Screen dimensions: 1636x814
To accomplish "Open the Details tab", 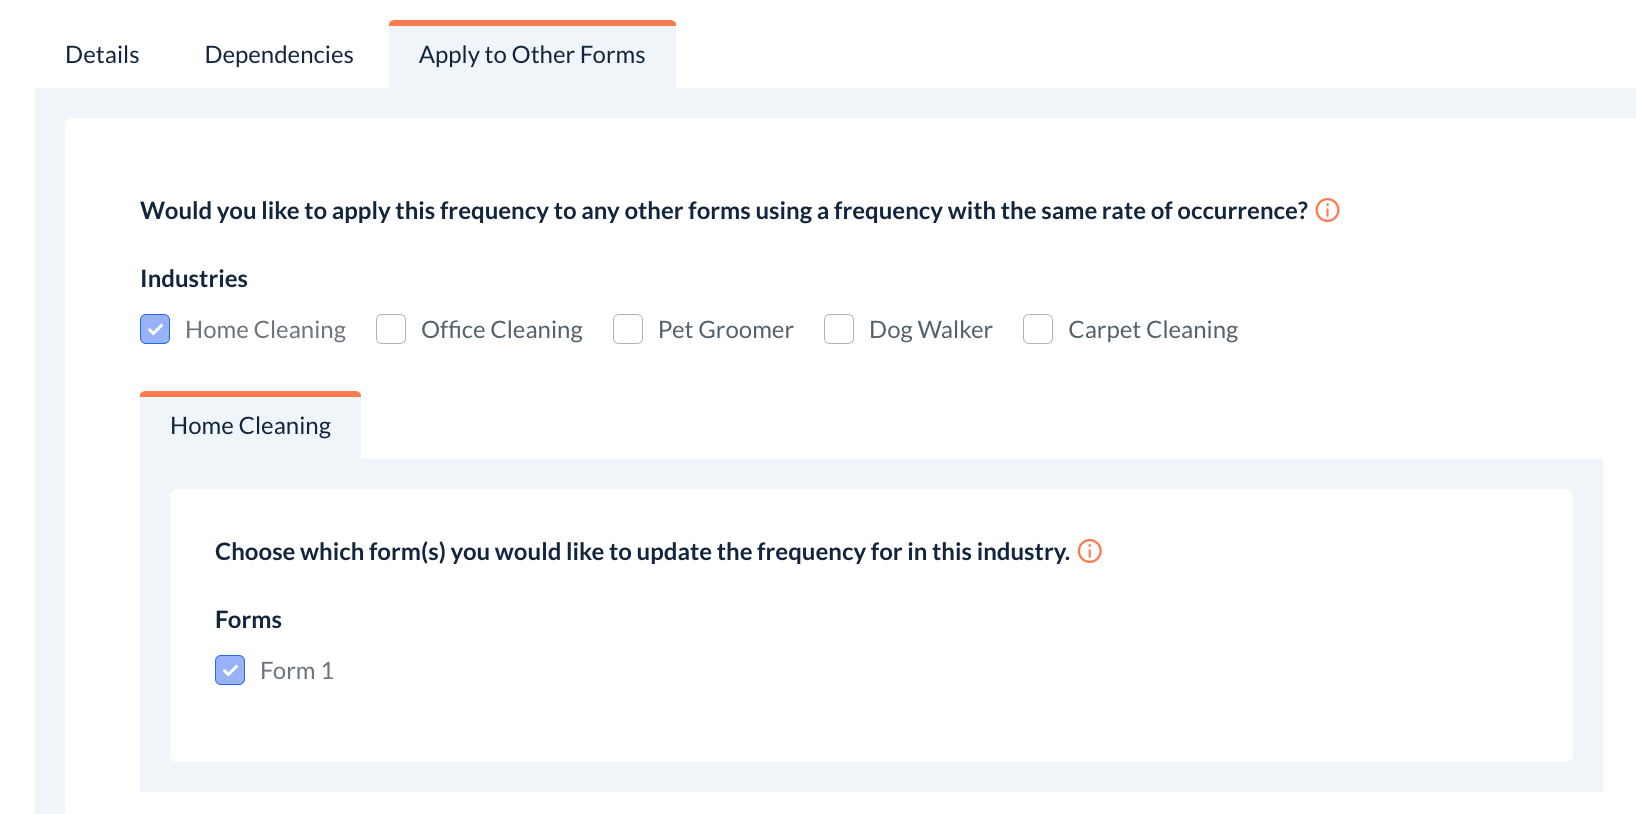I will pos(102,55).
